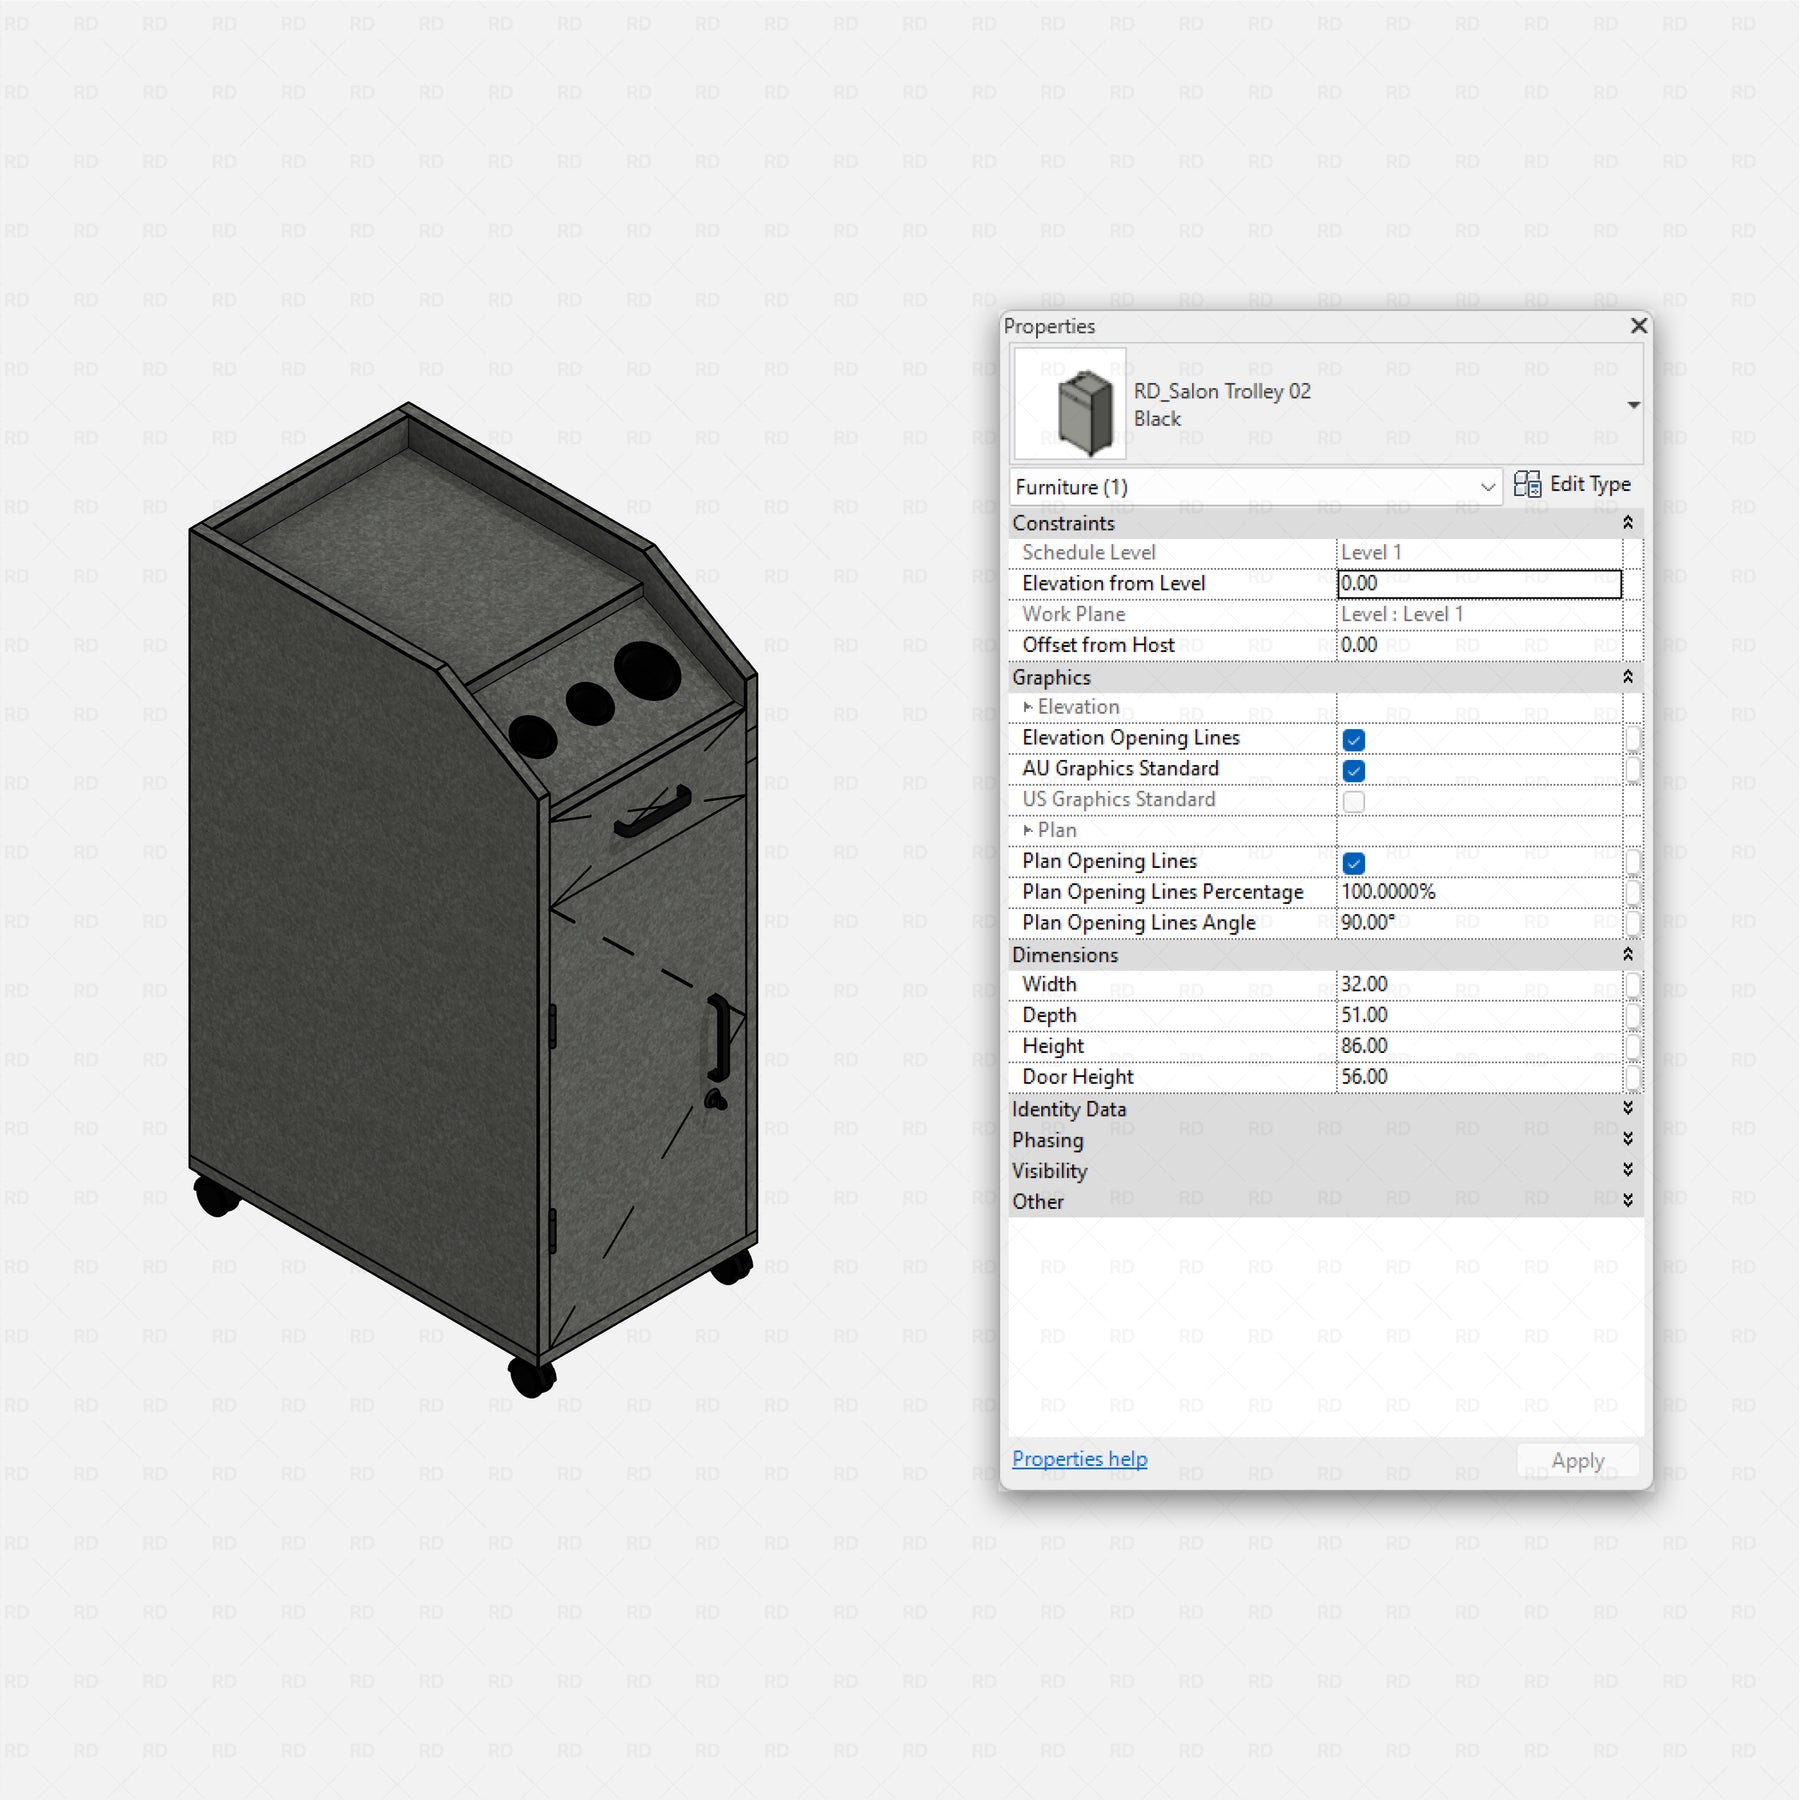This screenshot has width=1800, height=1800.
Task: Collapse the Dimensions section
Action: pos(1627,955)
